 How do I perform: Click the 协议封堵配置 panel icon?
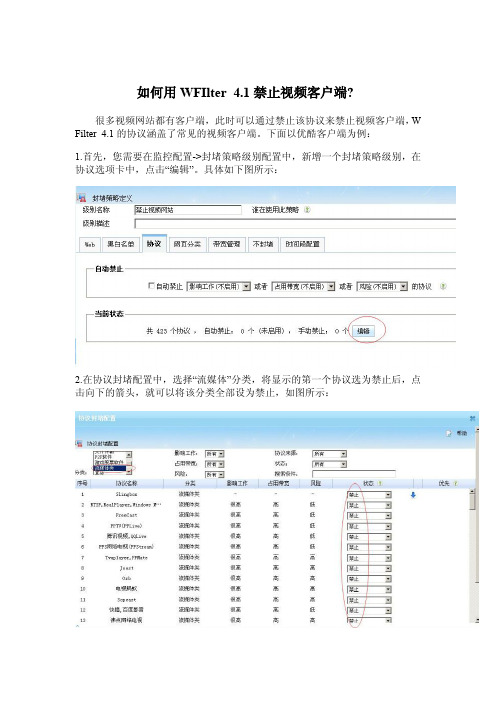79,443
